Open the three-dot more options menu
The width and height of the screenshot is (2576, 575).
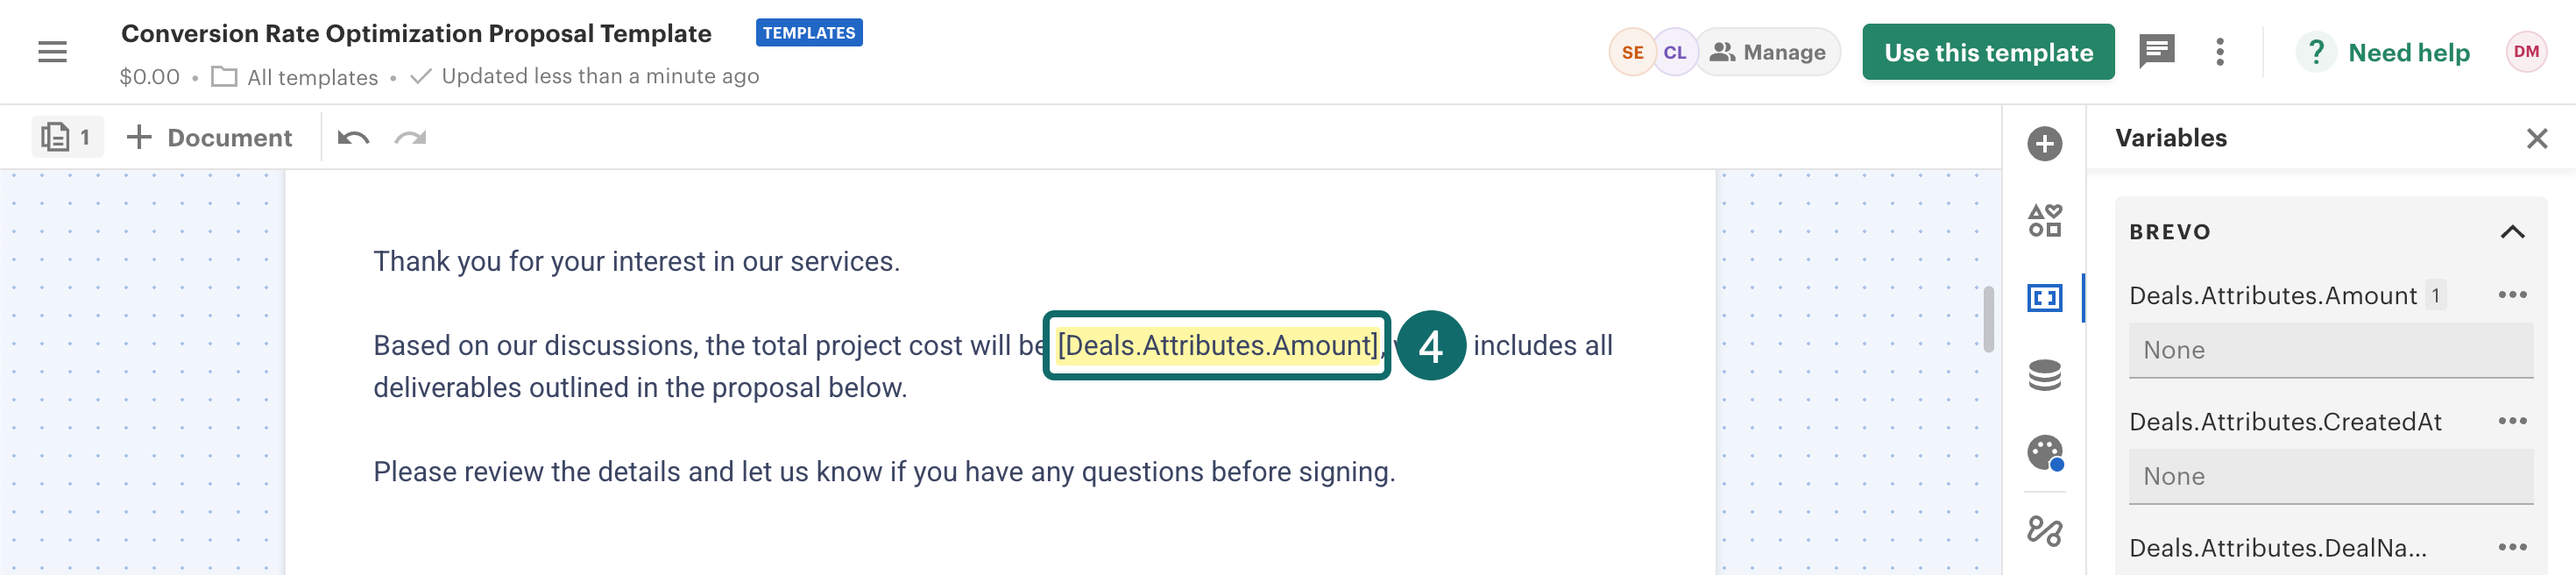(2219, 52)
